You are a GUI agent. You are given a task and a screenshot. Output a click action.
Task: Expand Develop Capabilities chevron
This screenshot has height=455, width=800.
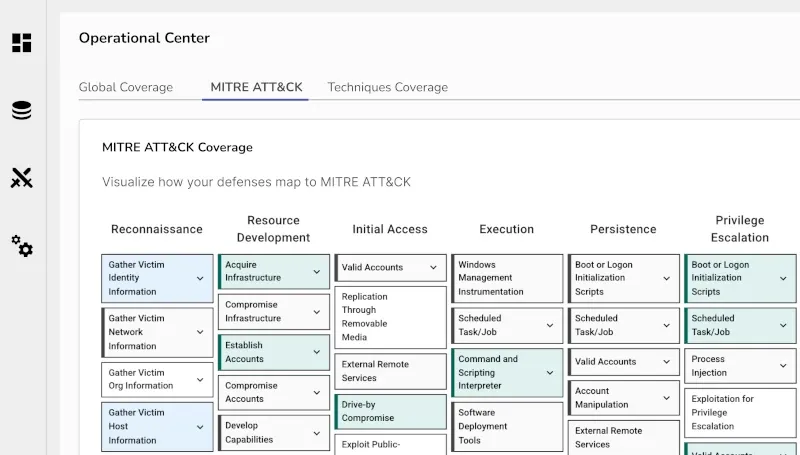pos(317,433)
